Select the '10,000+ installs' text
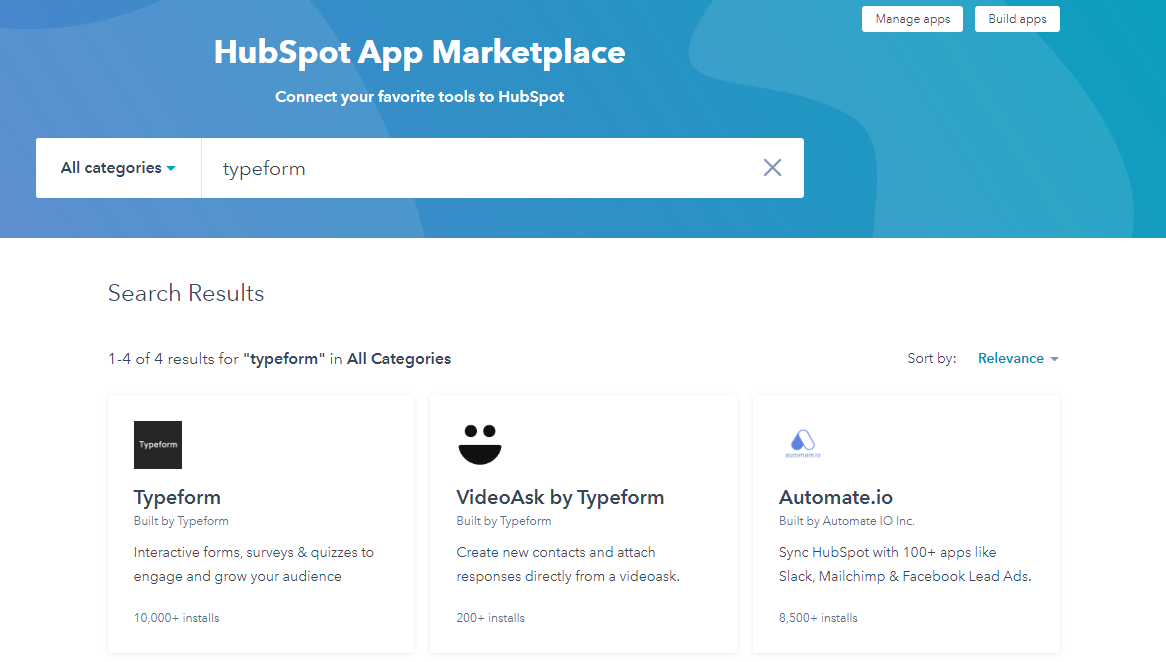 click(x=176, y=618)
